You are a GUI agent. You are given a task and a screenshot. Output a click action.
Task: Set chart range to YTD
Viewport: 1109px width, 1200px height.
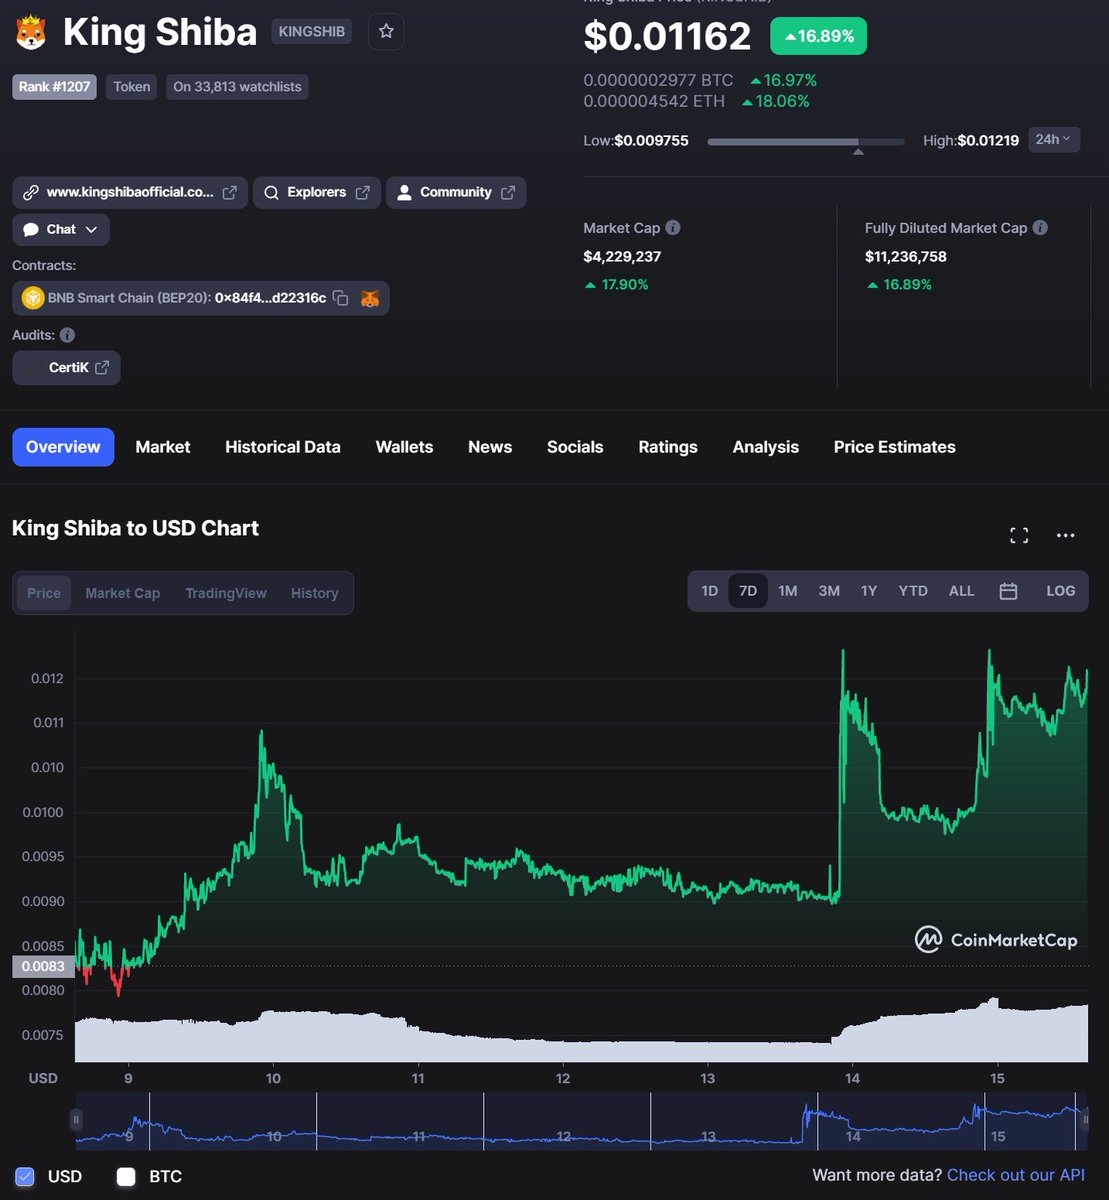click(x=913, y=591)
